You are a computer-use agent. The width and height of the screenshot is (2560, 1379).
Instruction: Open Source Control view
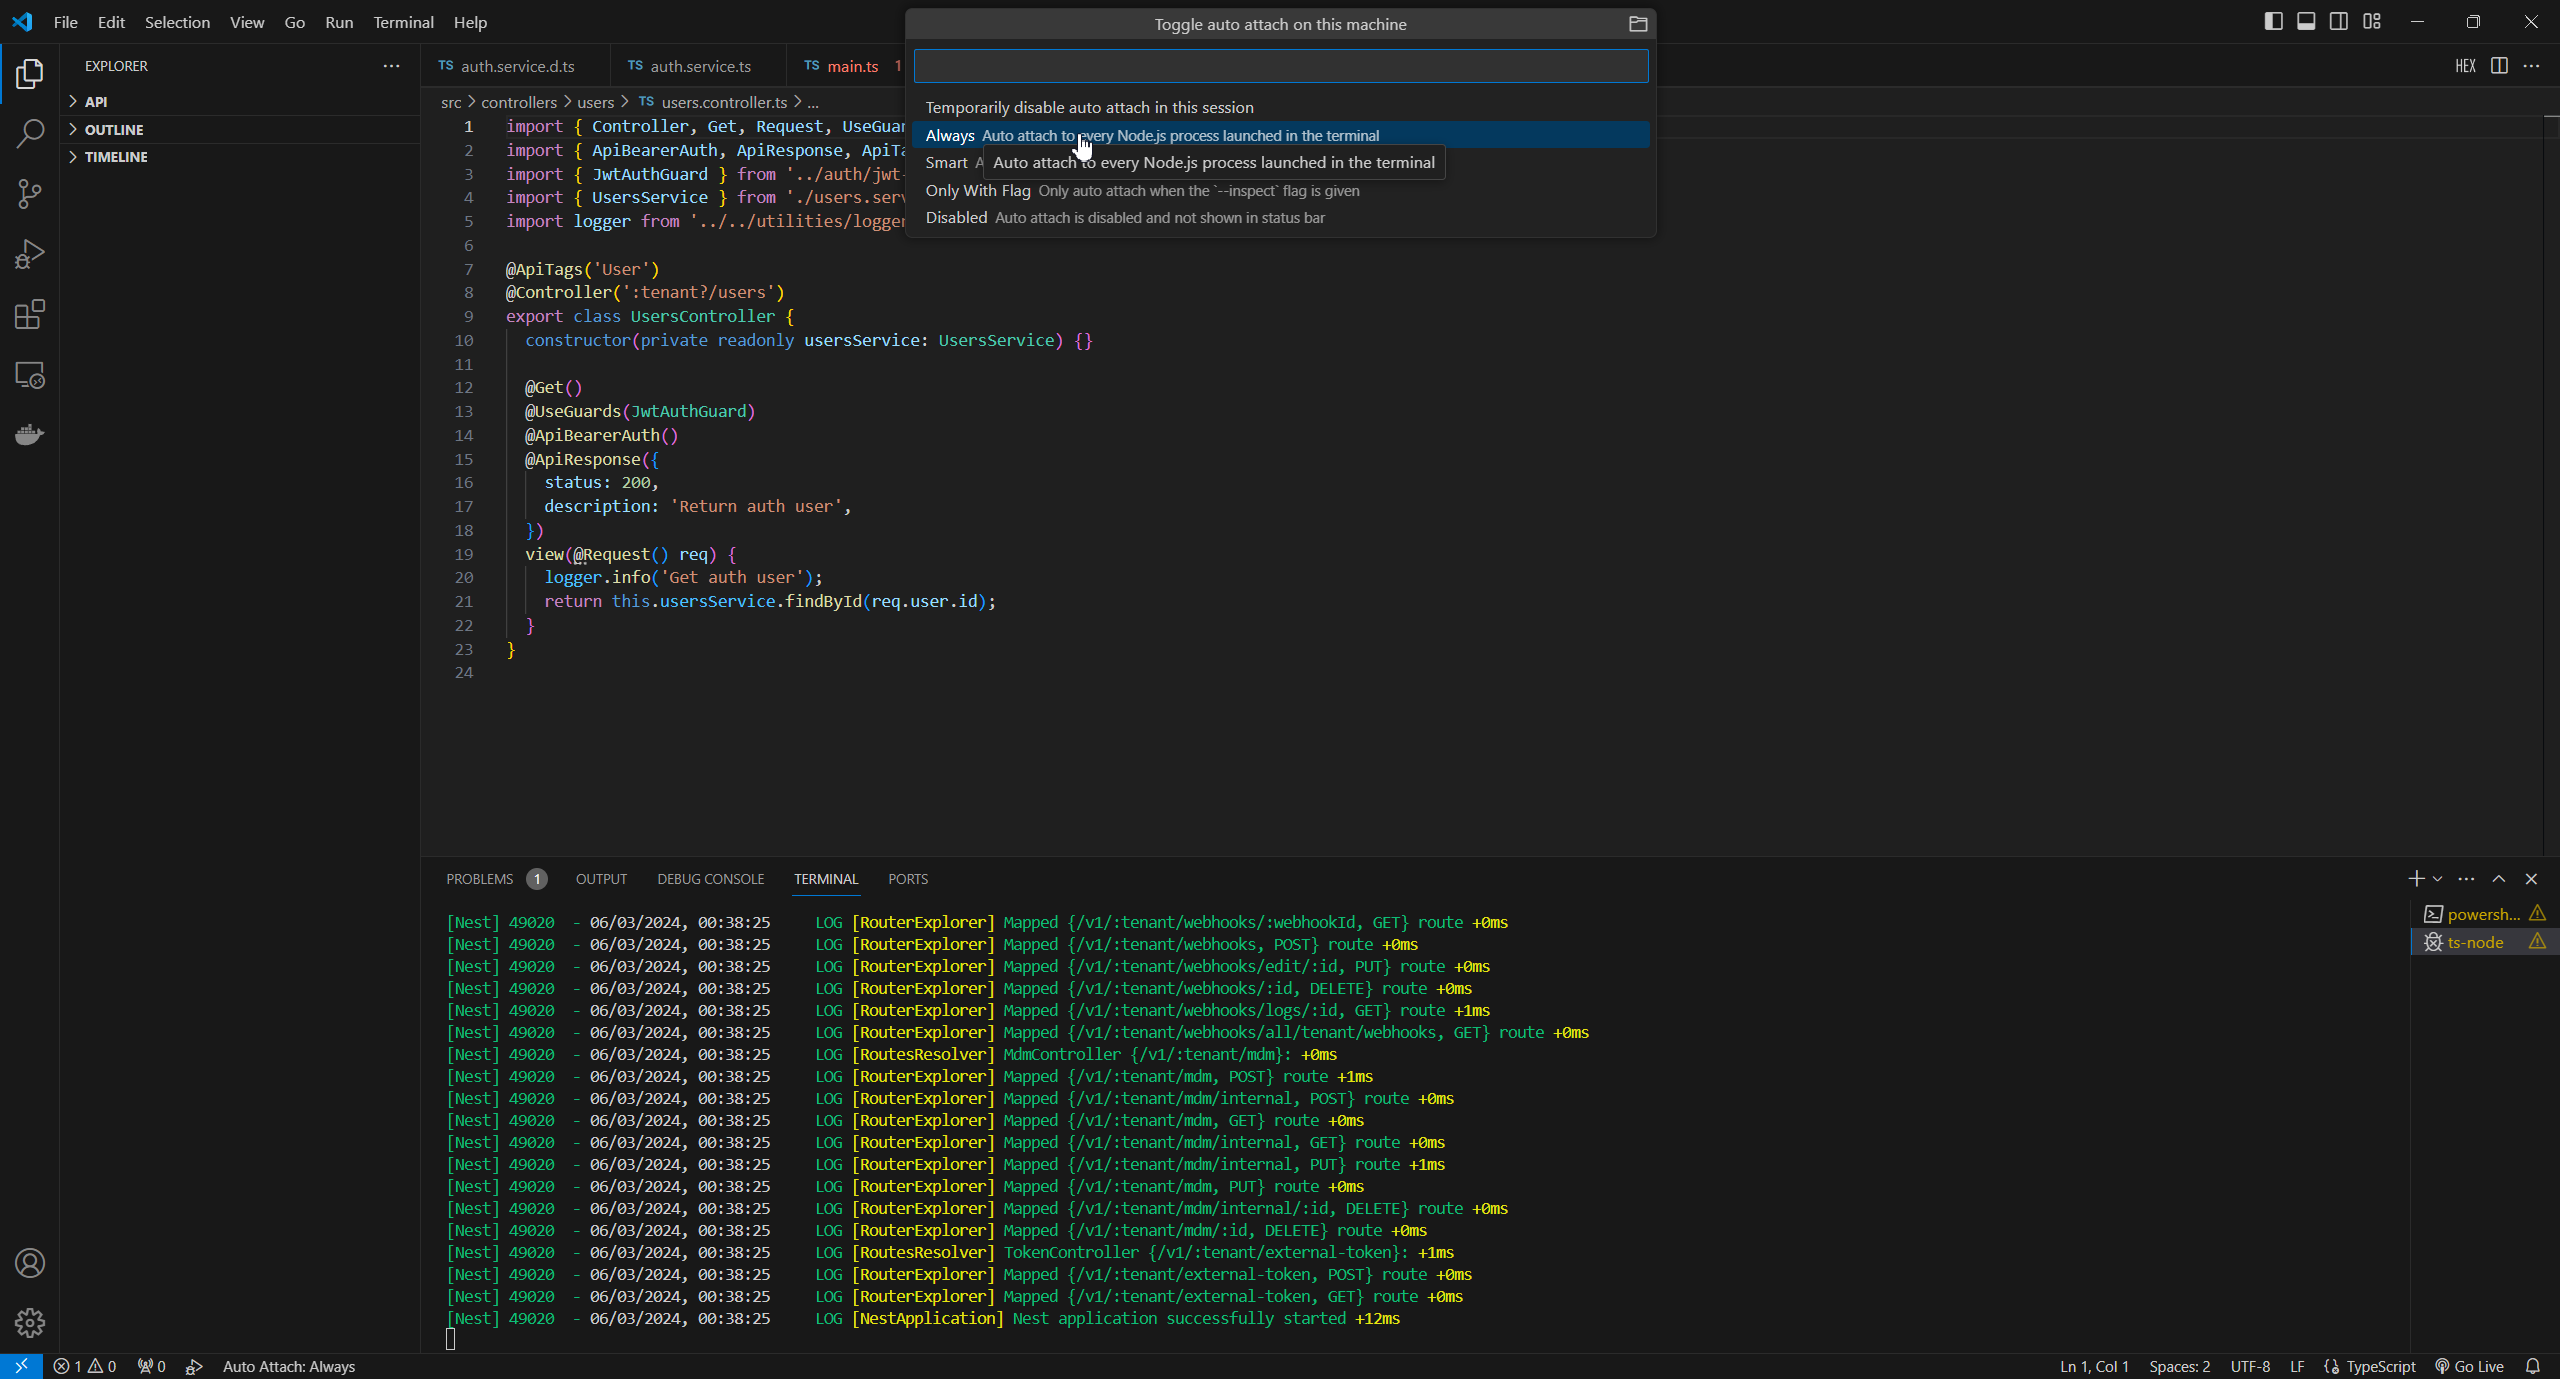[x=30, y=194]
